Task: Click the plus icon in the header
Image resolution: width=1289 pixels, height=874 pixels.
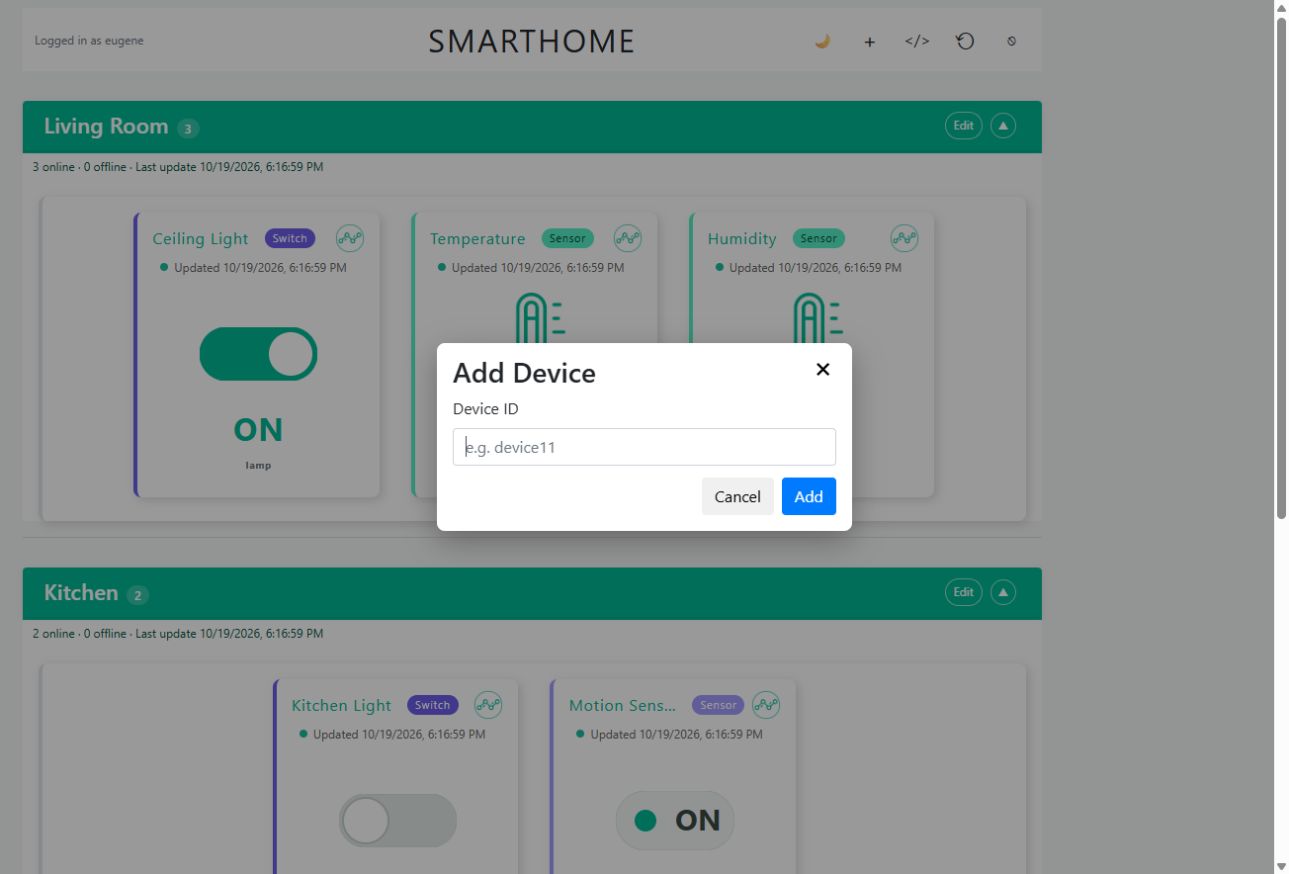Action: [x=869, y=42]
